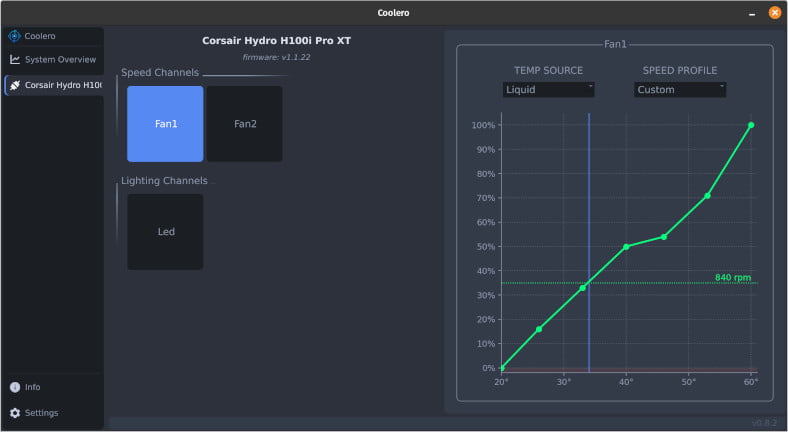This screenshot has width=788, height=432.
Task: Select the Fan1 speed channel
Action: pyautogui.click(x=165, y=124)
